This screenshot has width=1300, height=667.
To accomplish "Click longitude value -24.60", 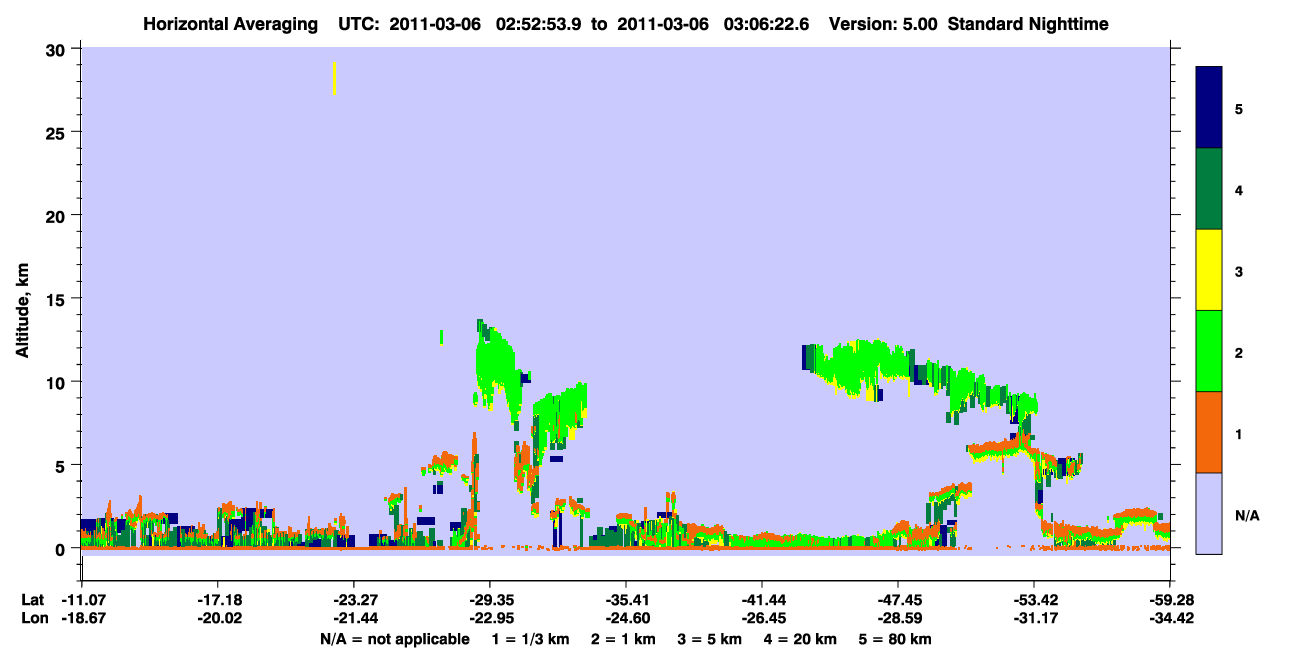I will pos(625,619).
